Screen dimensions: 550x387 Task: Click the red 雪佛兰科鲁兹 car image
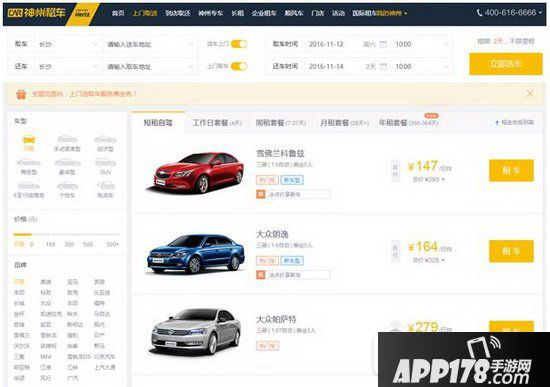(x=196, y=172)
